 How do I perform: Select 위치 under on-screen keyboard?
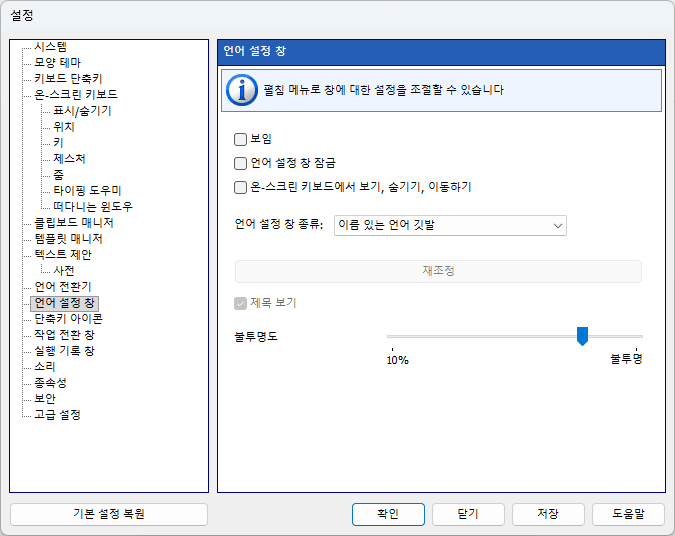(64, 127)
